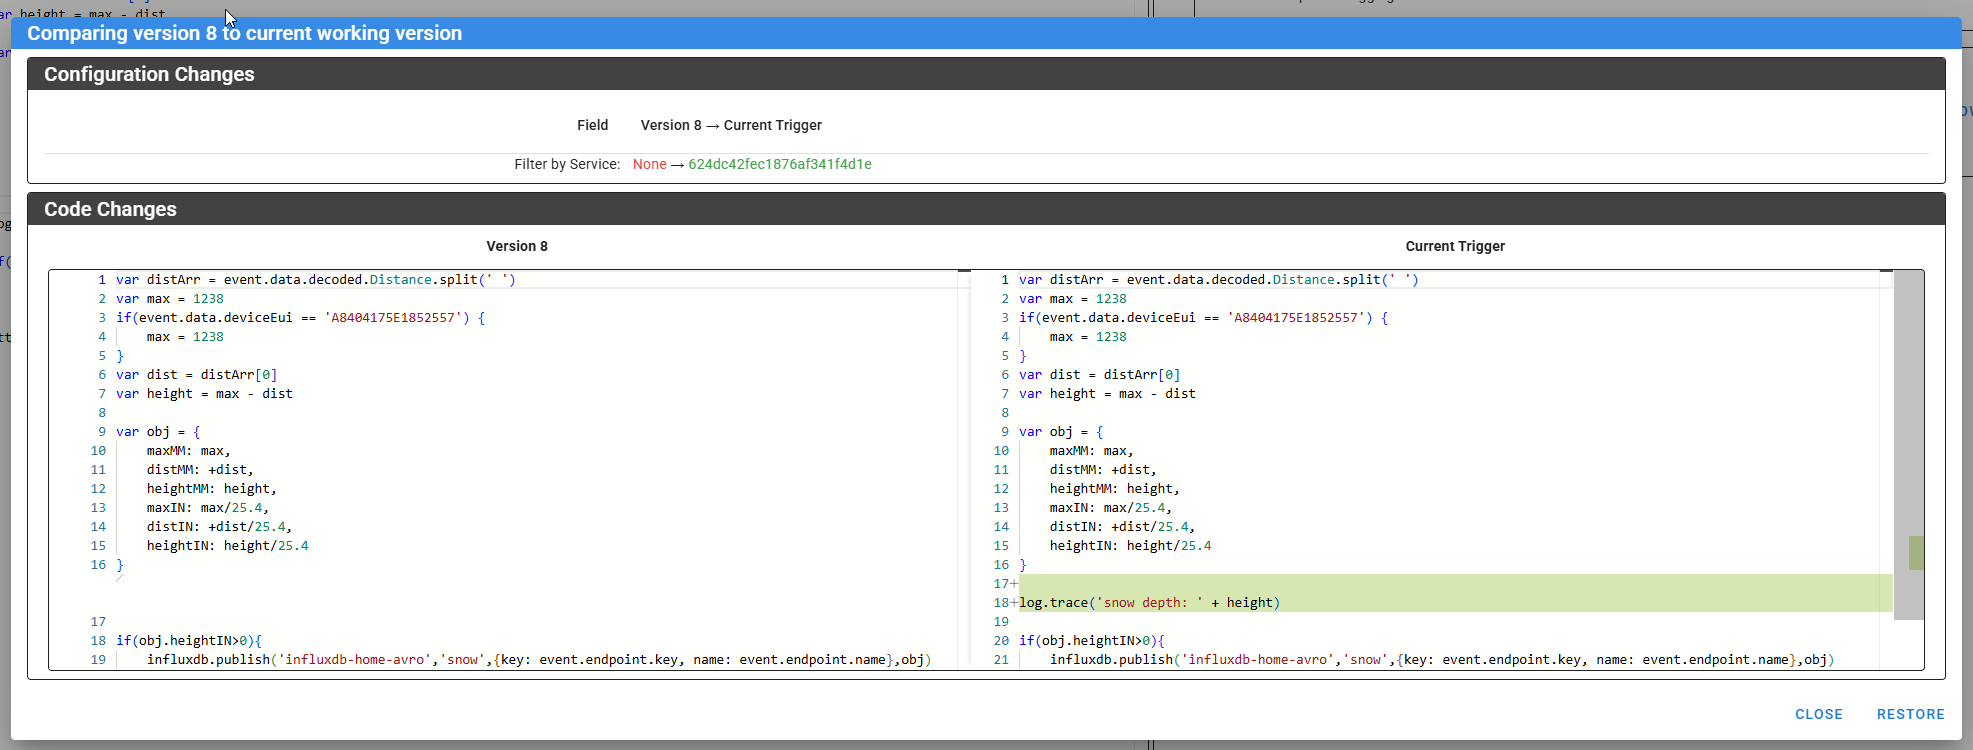Viewport: 1973px width, 750px height.
Task: Click 'maxMM: max,' line in Current Trigger pane
Action: click(x=1091, y=451)
